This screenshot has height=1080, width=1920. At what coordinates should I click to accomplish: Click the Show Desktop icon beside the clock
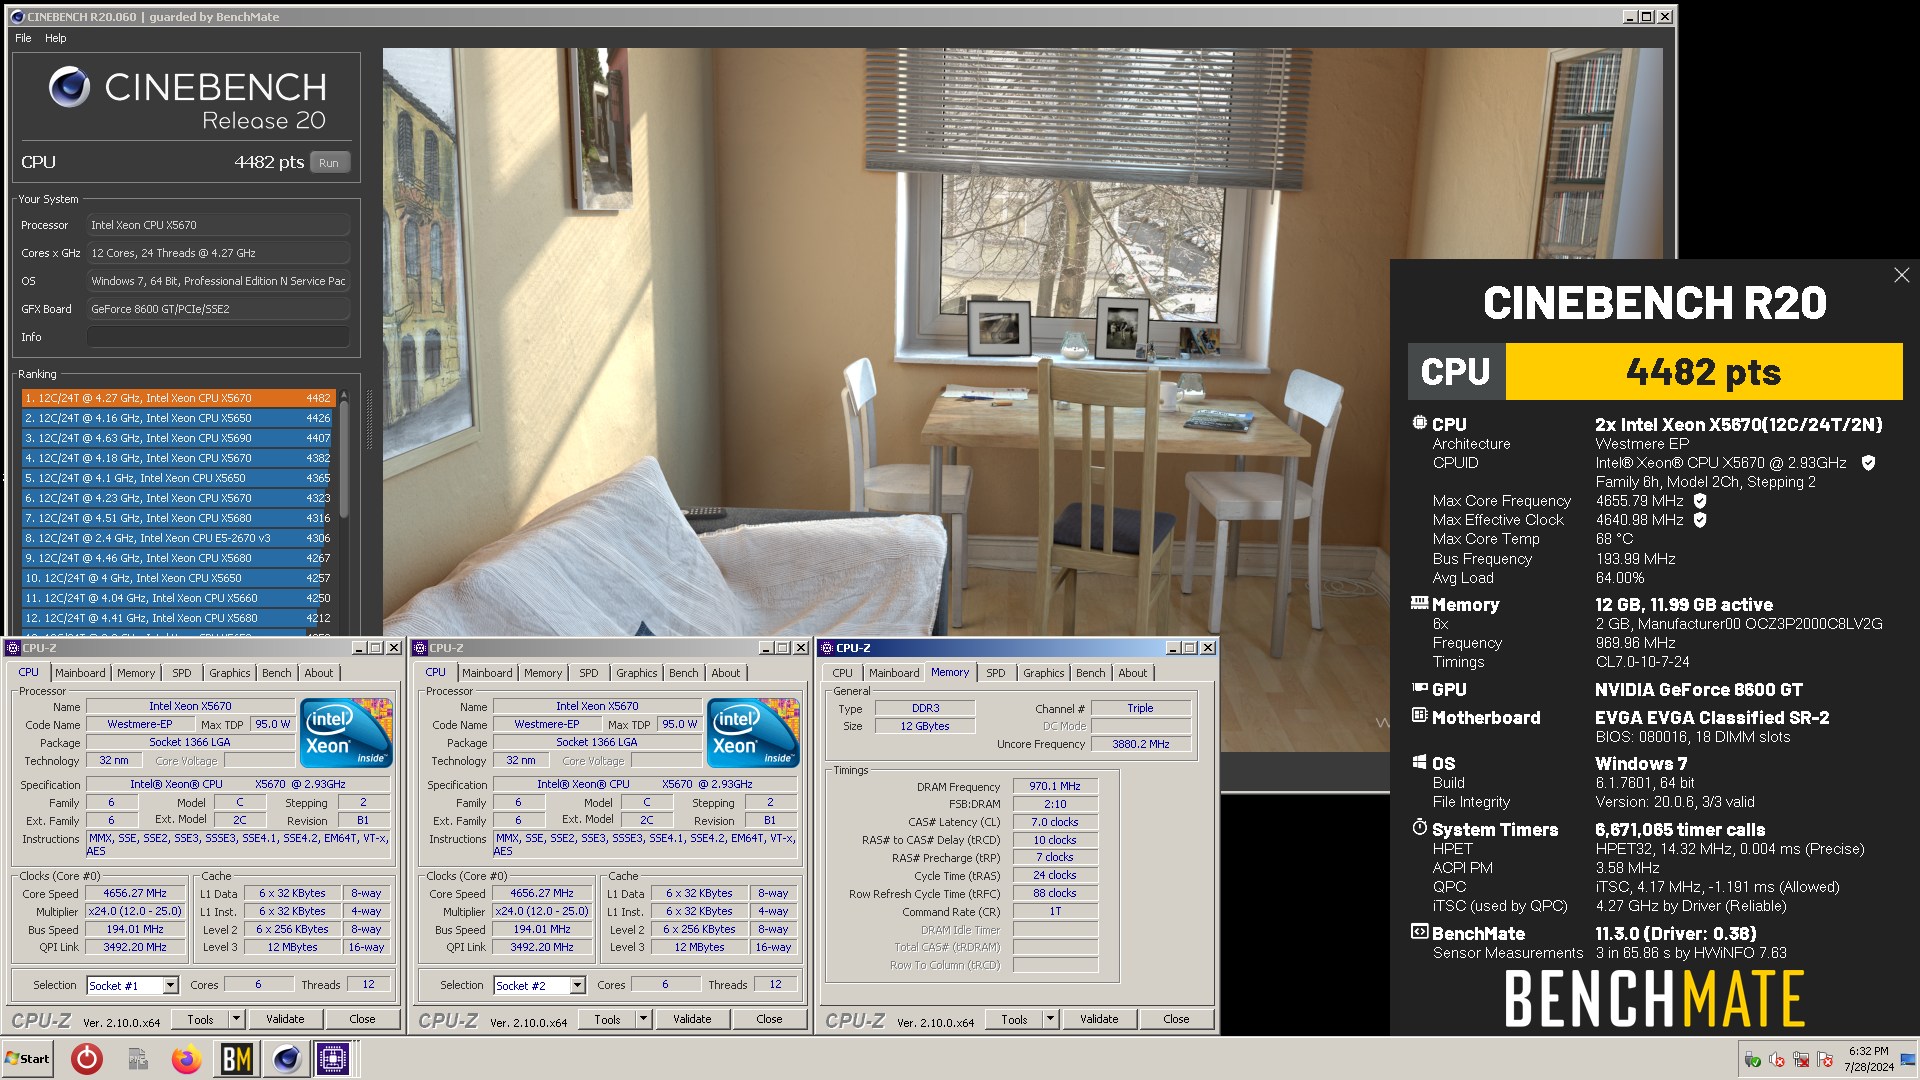pos(1908,1059)
